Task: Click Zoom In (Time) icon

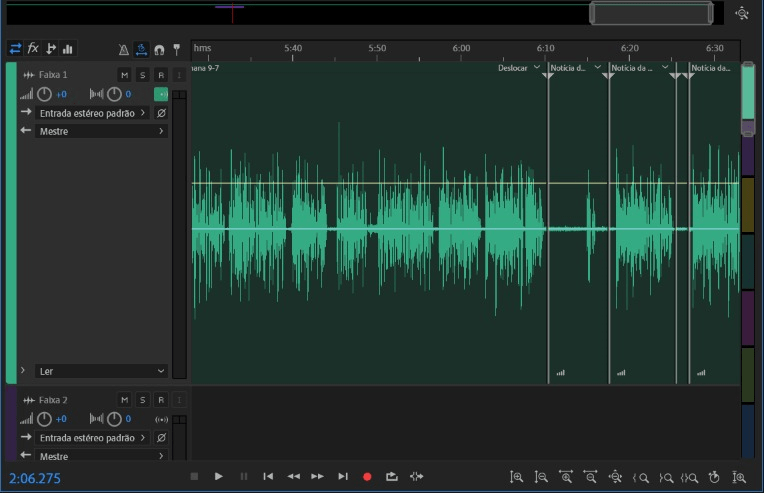Action: 566,477
